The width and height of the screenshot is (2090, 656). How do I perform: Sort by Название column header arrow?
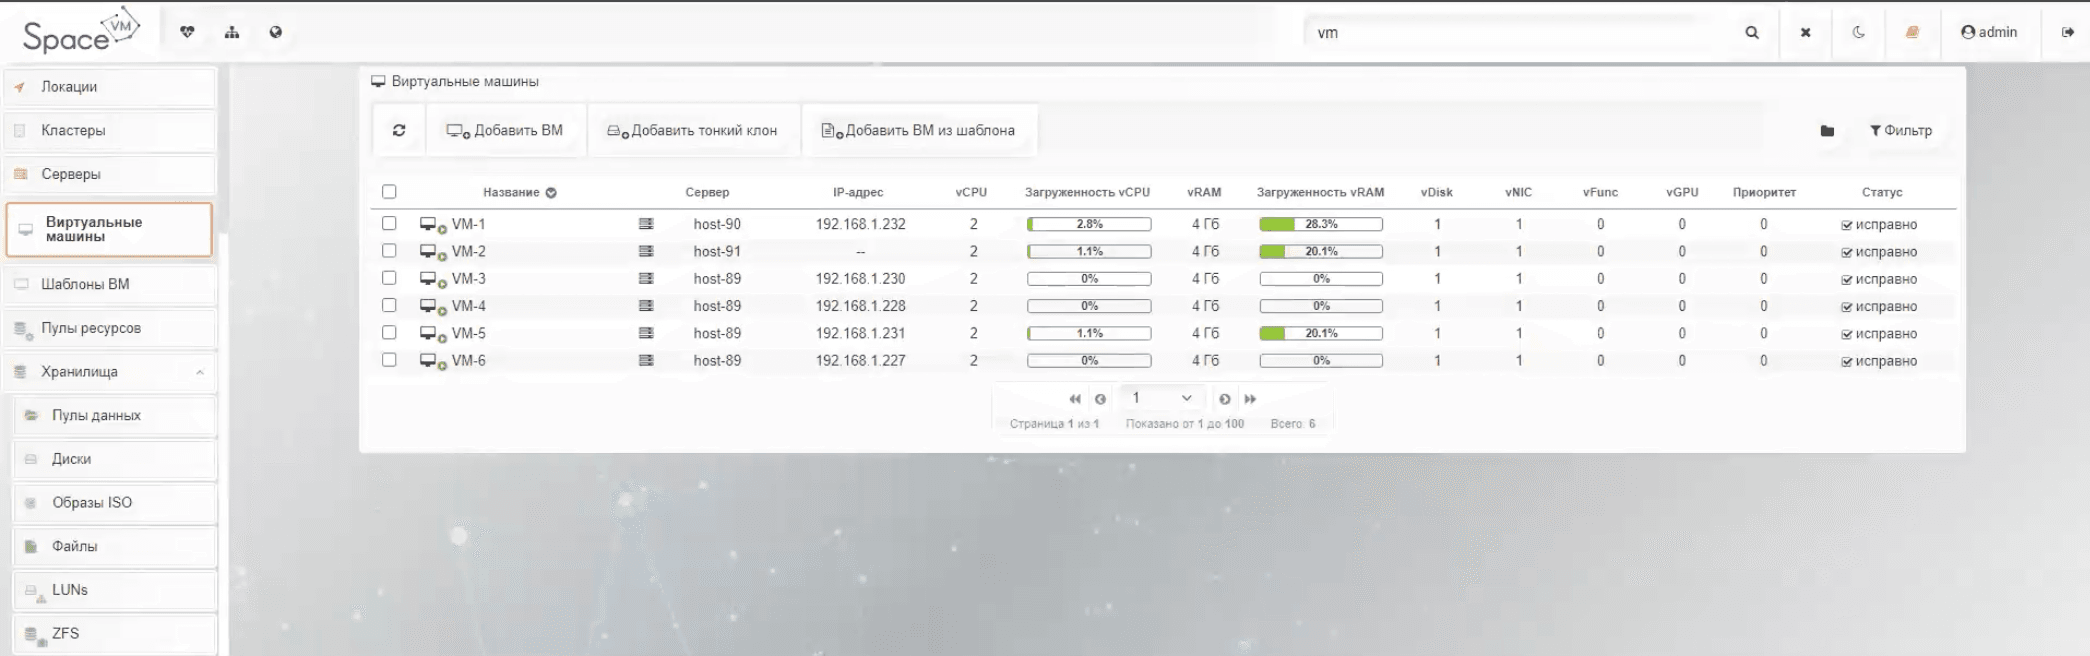[x=551, y=193]
